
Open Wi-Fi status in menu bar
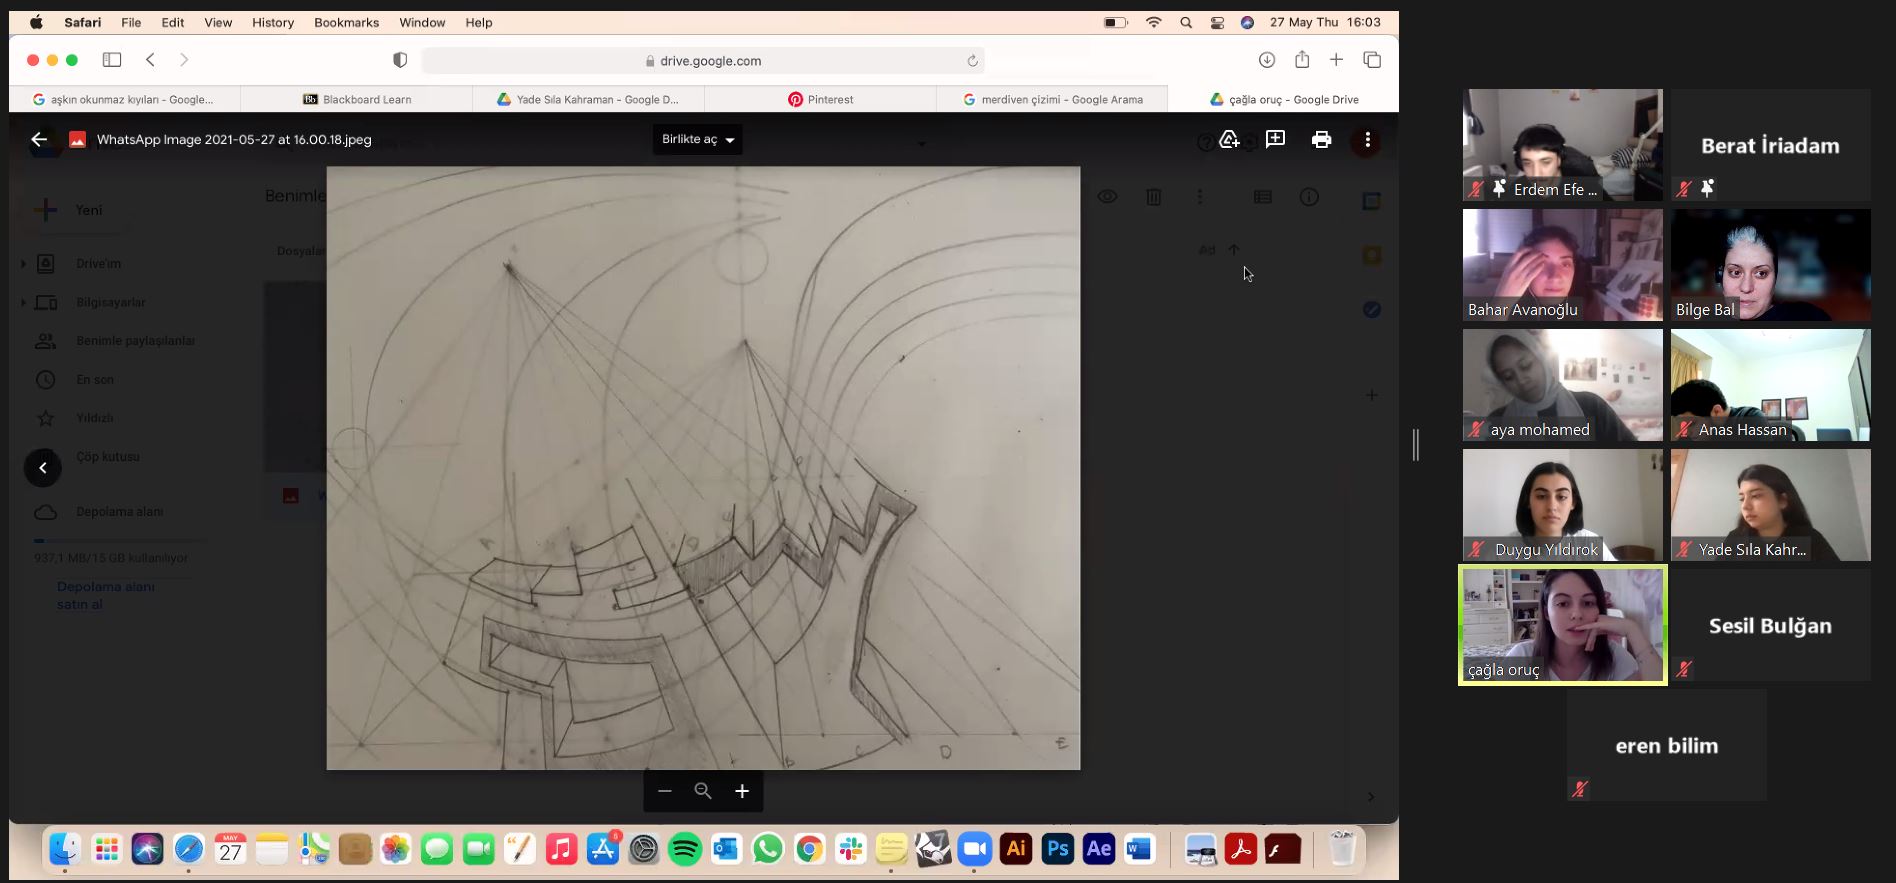(1153, 22)
